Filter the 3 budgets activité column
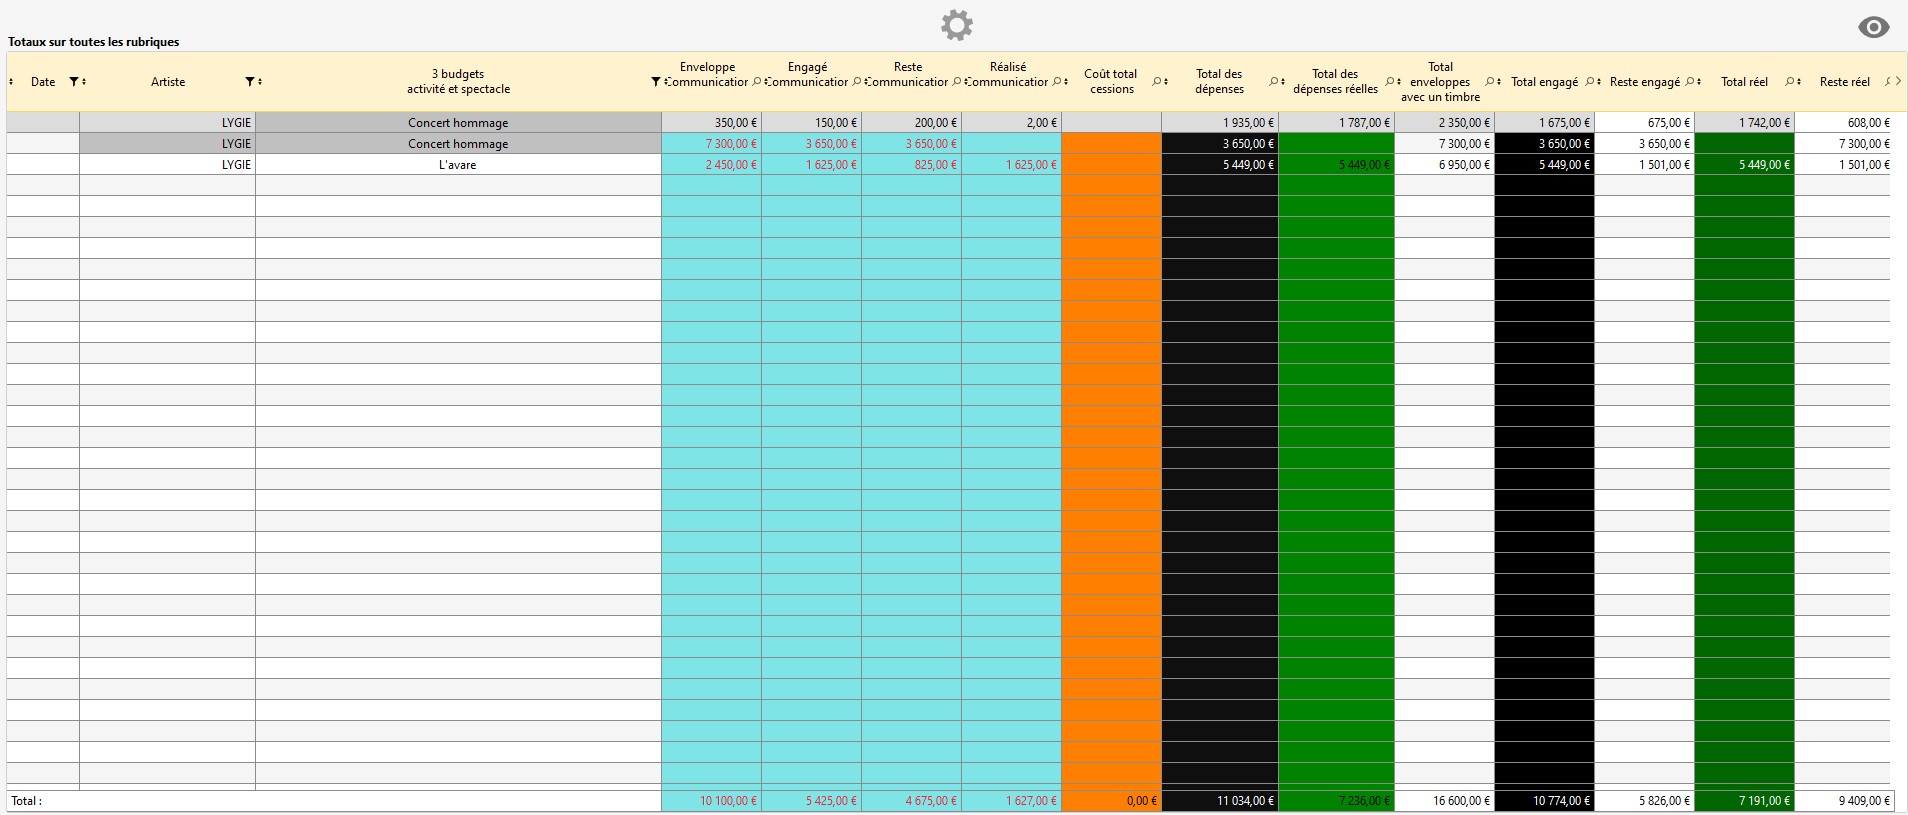 coord(655,82)
